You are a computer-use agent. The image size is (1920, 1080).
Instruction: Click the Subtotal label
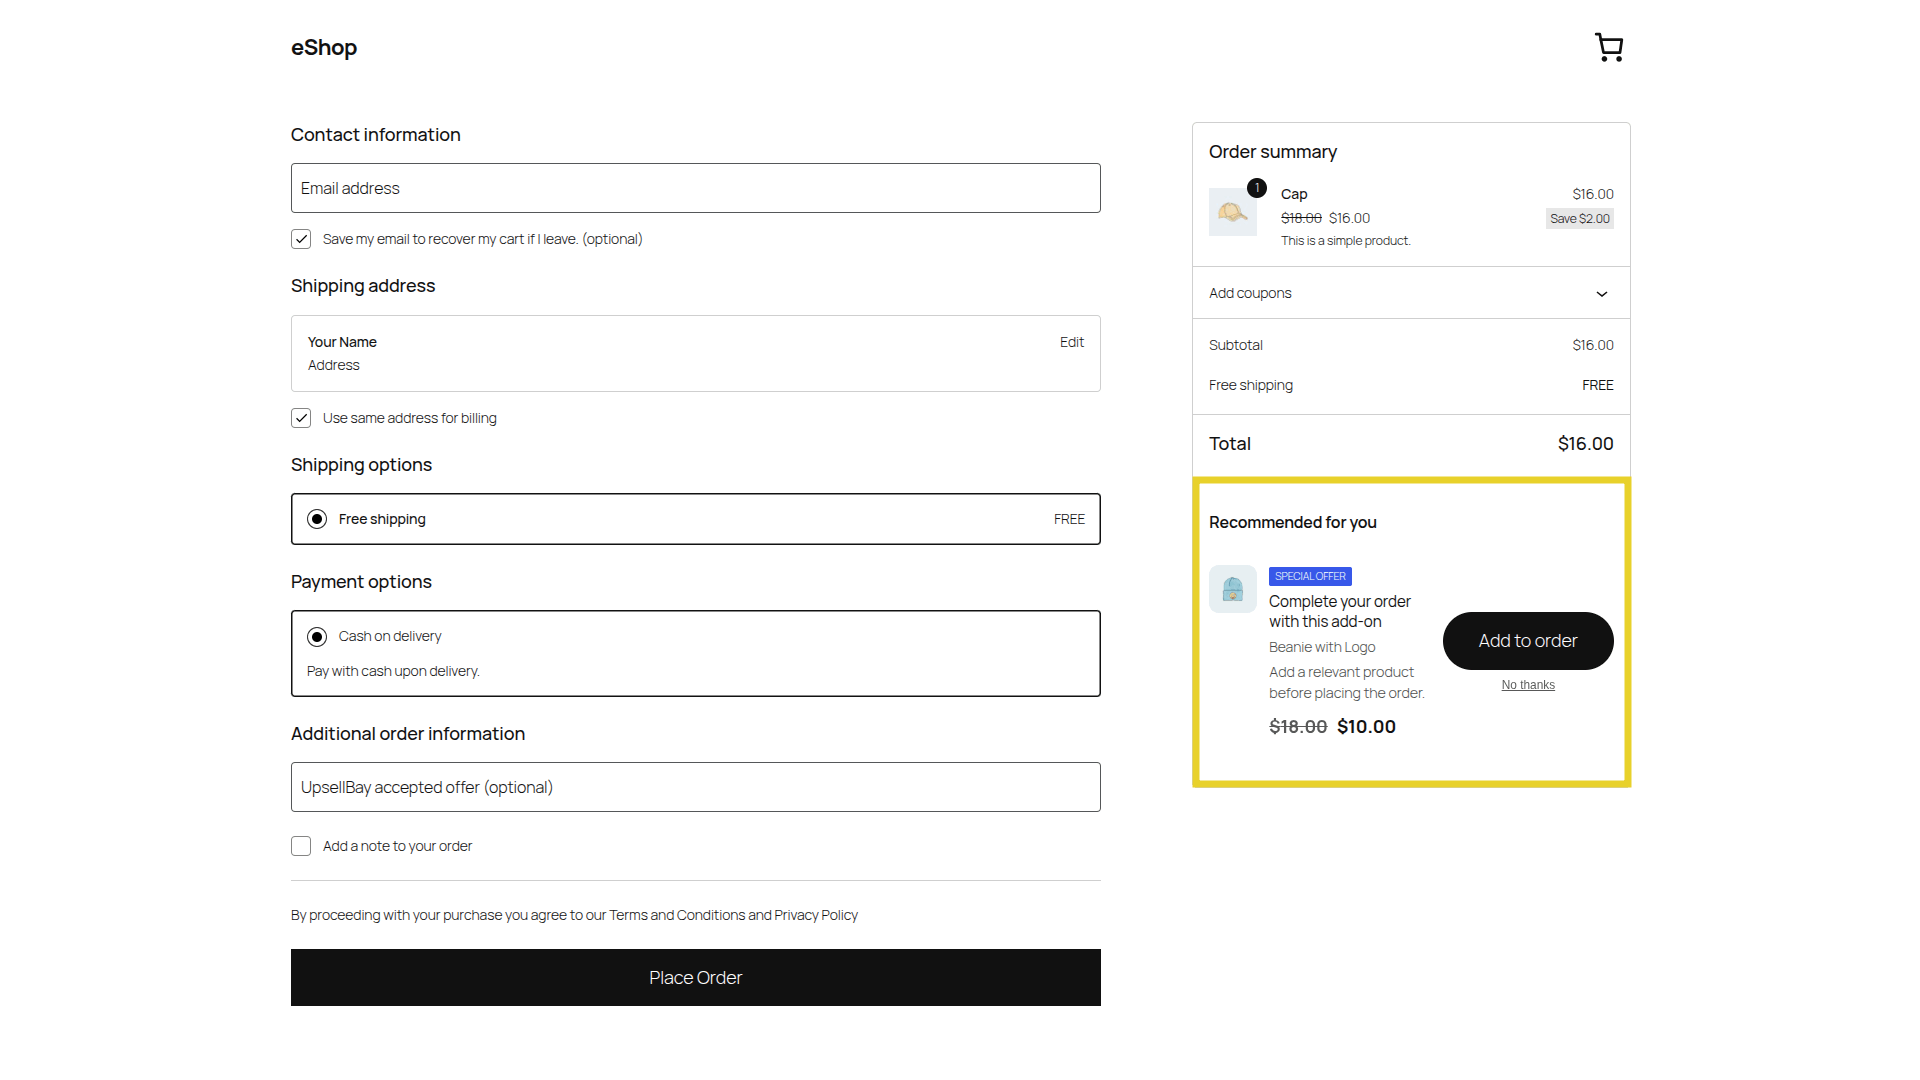coord(1236,345)
